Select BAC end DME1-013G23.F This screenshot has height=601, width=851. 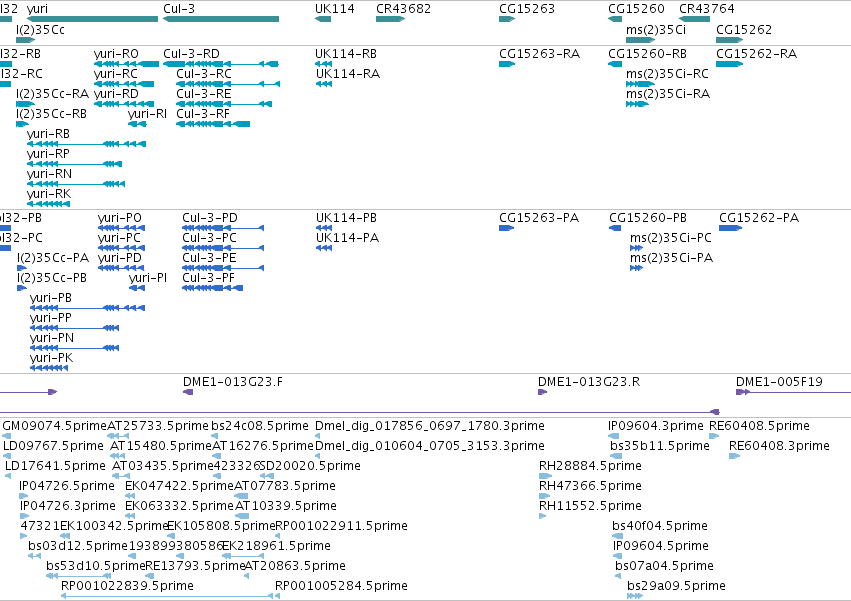(x=188, y=392)
